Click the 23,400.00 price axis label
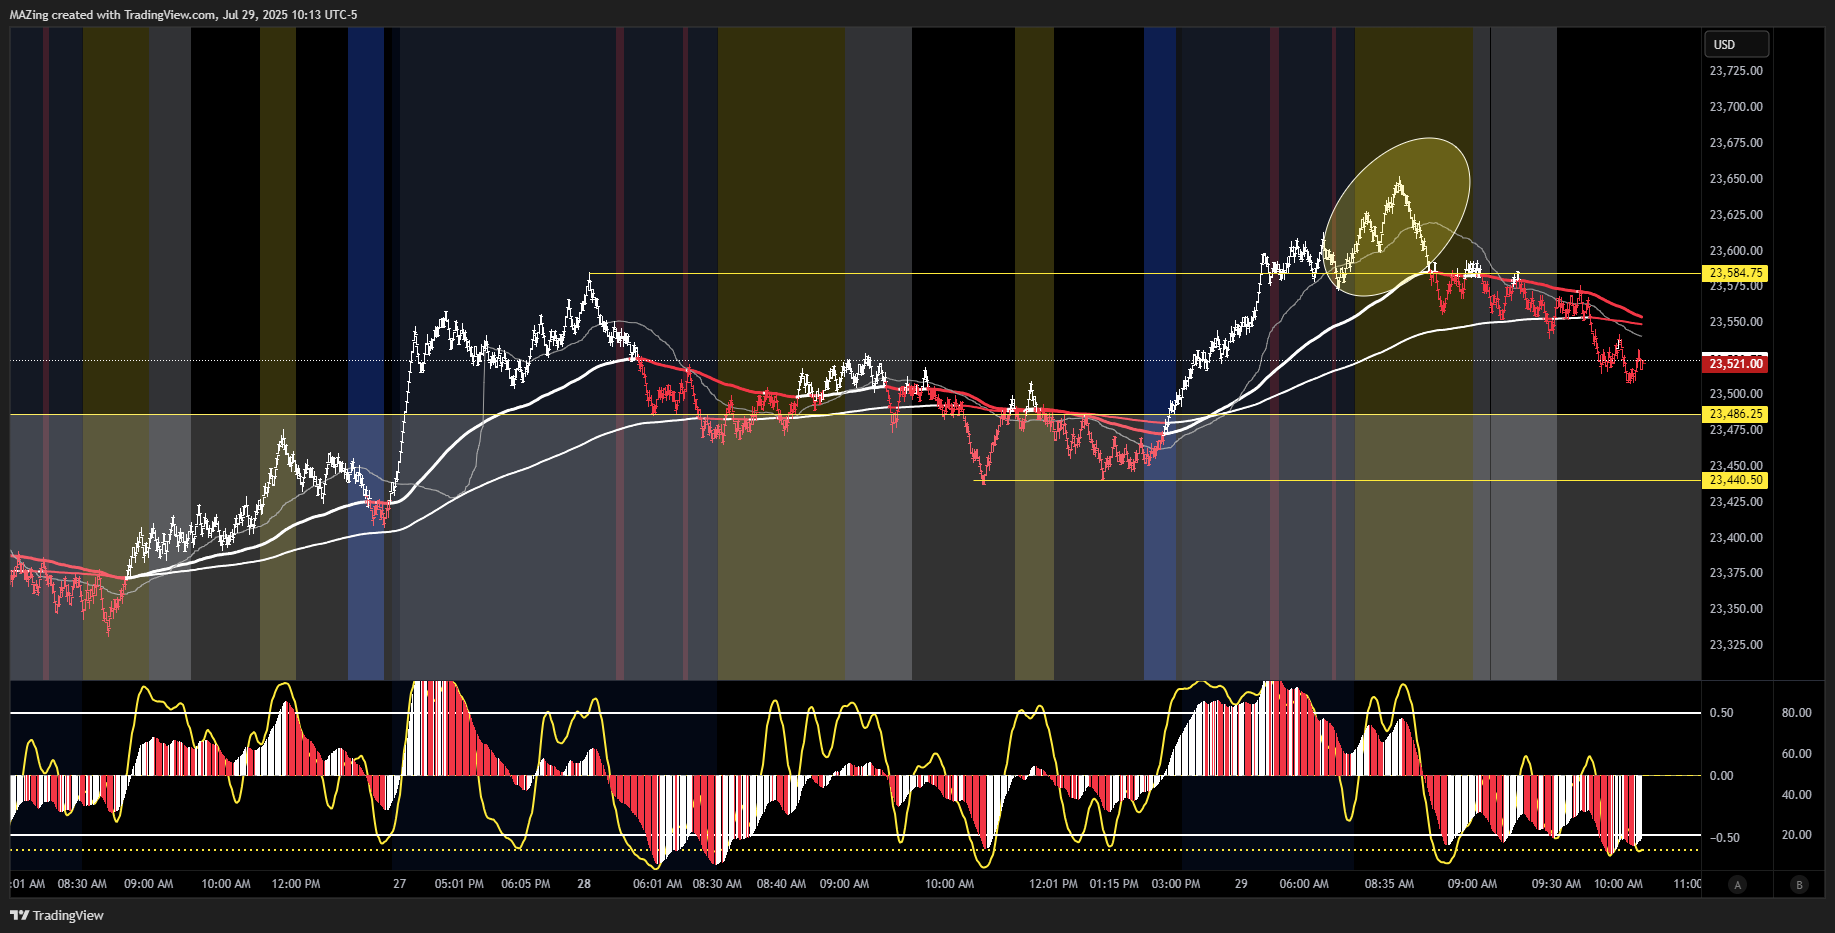Viewport: 1835px width, 933px height. [x=1736, y=538]
